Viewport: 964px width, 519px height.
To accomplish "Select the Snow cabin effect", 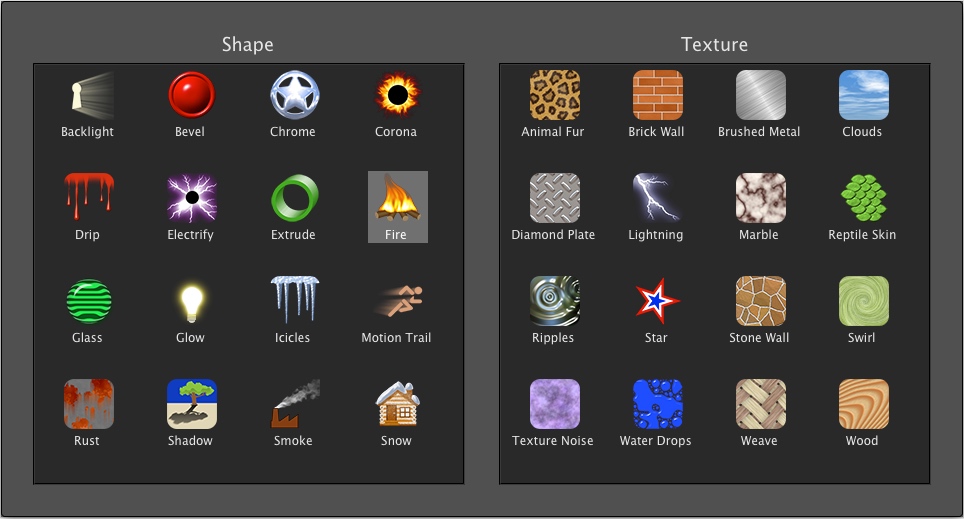I will [x=397, y=404].
